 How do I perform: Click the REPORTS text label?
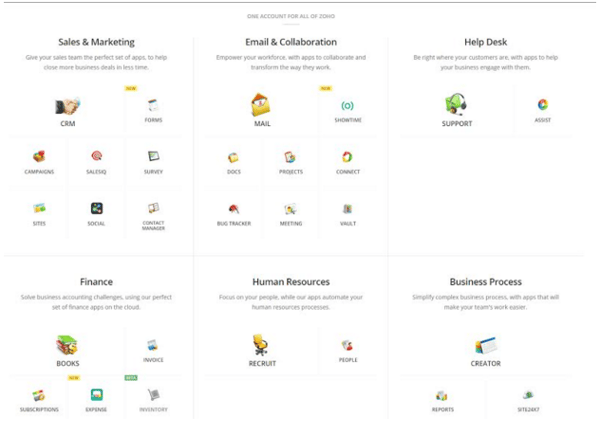pyautogui.click(x=443, y=410)
